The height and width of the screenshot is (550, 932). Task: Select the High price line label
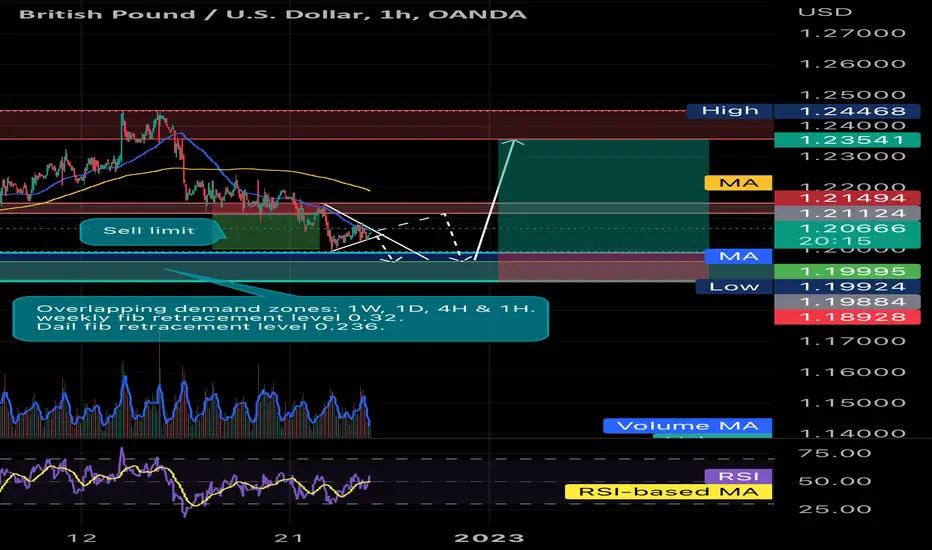coord(730,111)
